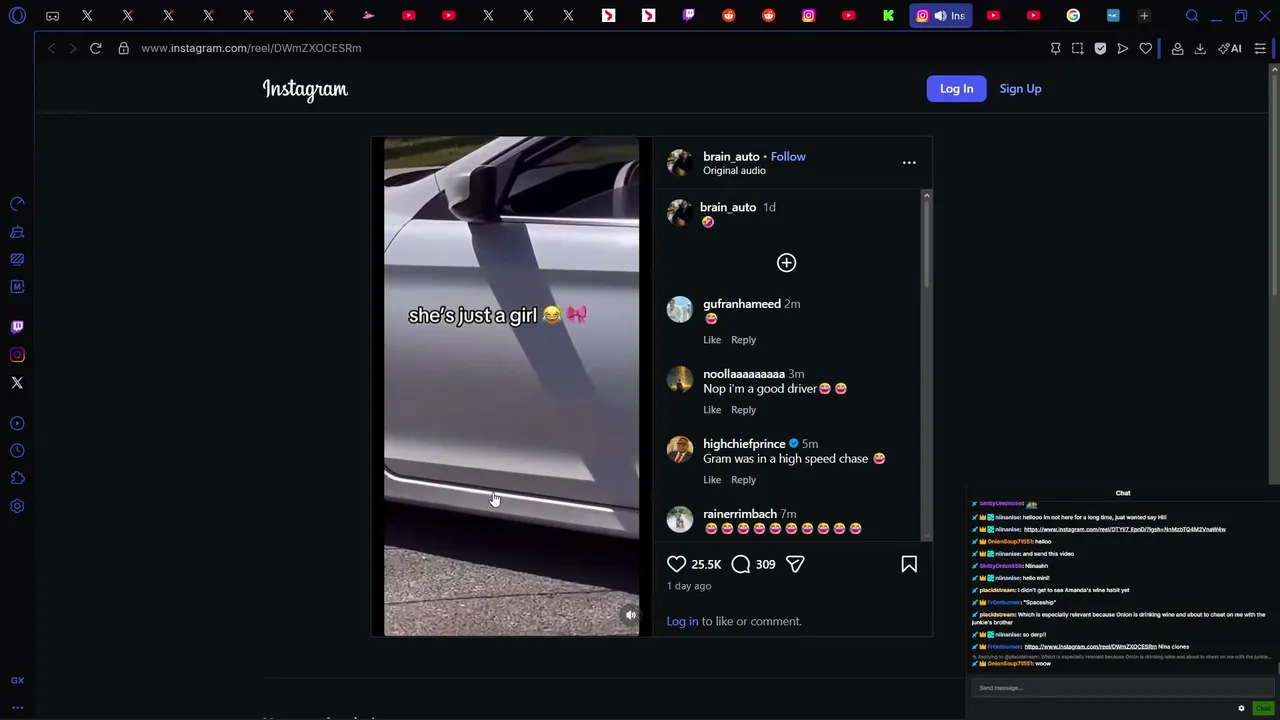Screen dimensions: 1280x720
Task: Open a new tab with plus button
Action: tap(1144, 16)
